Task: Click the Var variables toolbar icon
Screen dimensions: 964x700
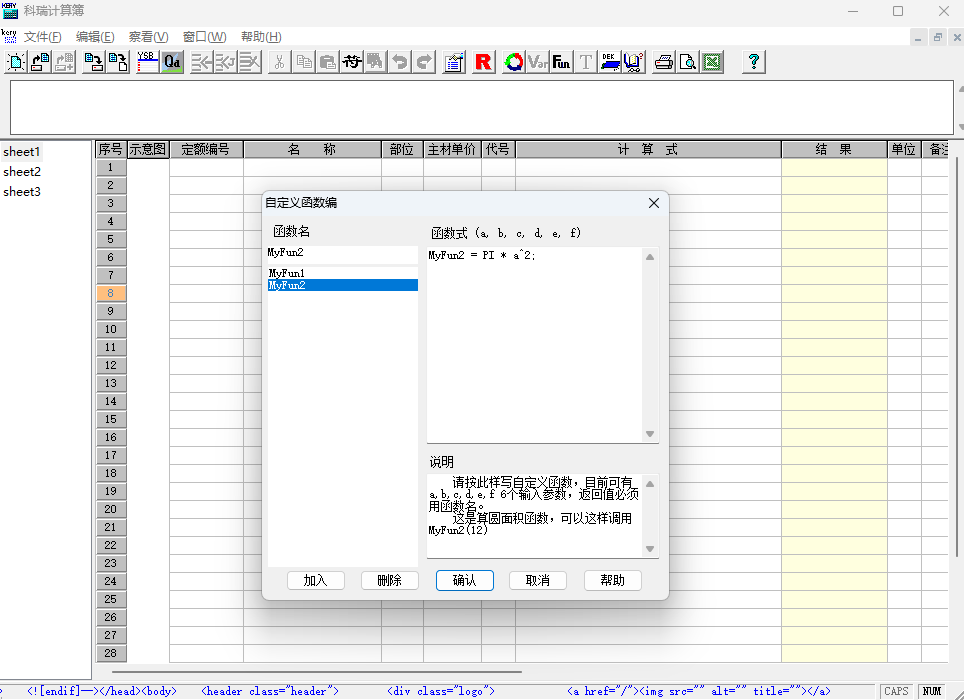Action: pos(538,62)
